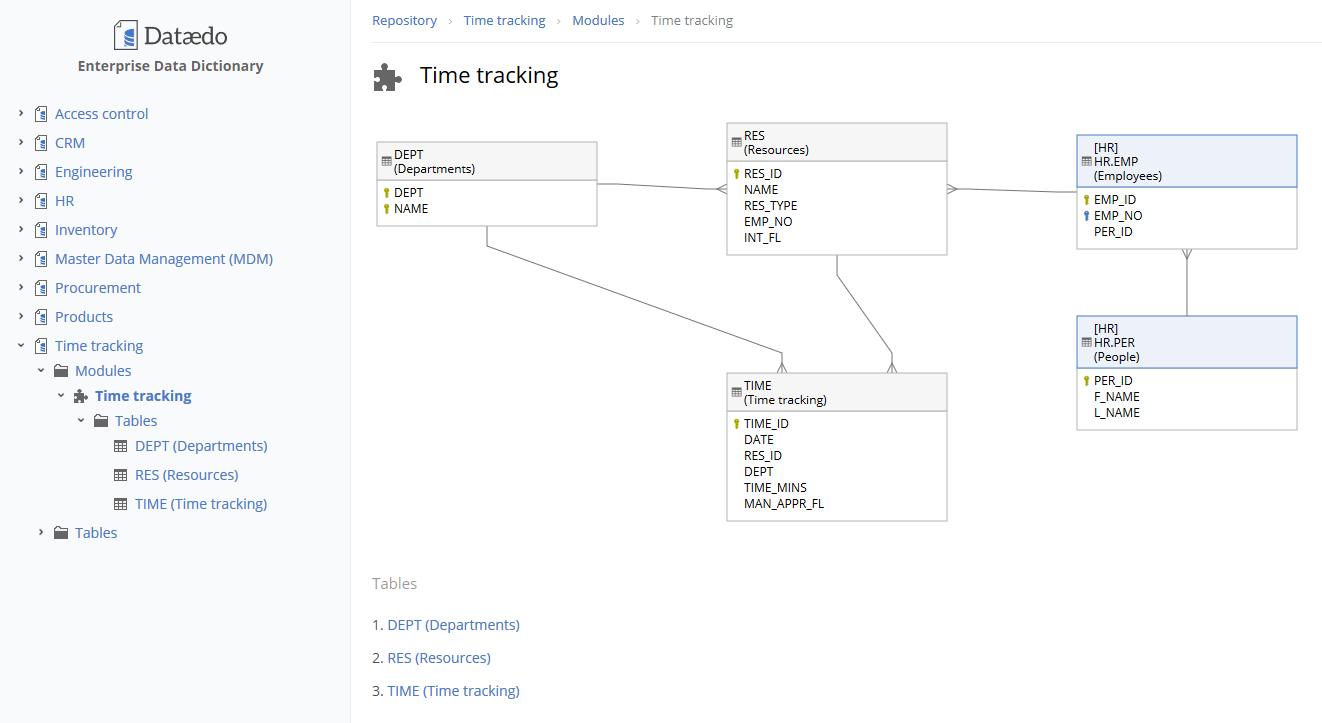Click the database icon next to CRM
Viewport: 1322px width, 723px height.
pyautogui.click(x=41, y=143)
